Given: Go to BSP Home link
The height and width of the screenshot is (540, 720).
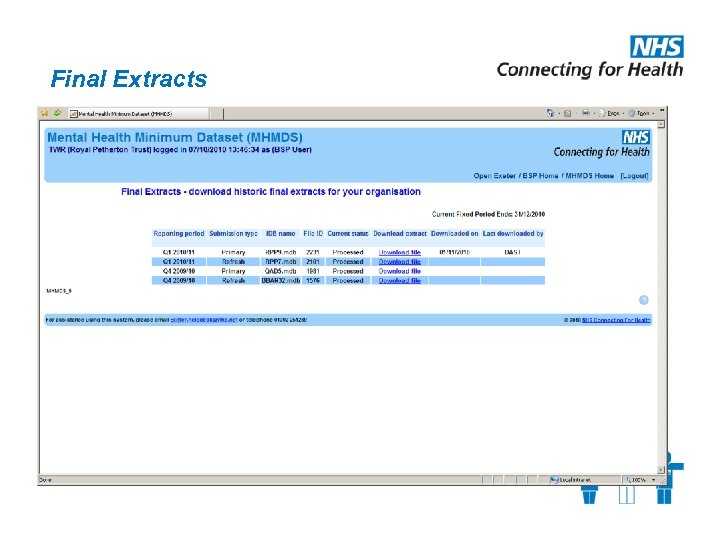Looking at the screenshot, I should pos(540,176).
